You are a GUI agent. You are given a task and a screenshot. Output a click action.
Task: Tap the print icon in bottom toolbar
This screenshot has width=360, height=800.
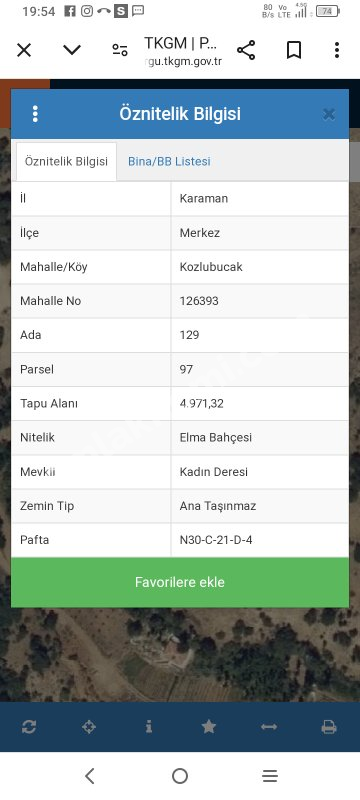pyautogui.click(x=329, y=727)
